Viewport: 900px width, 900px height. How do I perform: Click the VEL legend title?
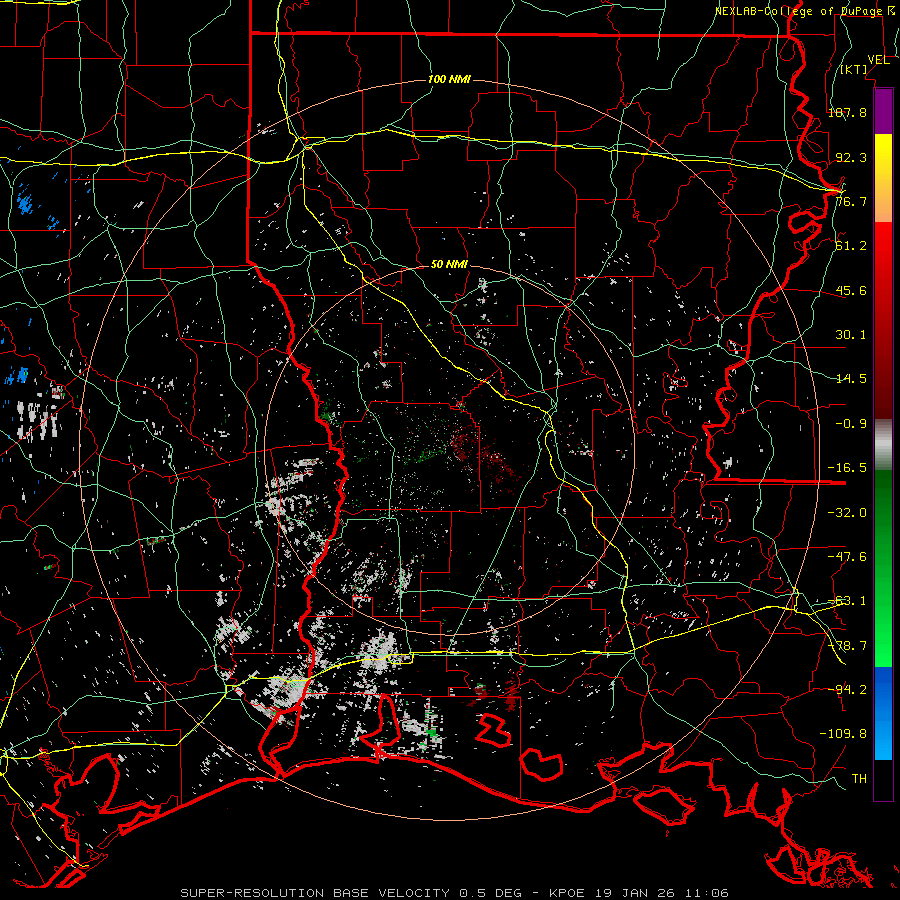pyautogui.click(x=878, y=60)
